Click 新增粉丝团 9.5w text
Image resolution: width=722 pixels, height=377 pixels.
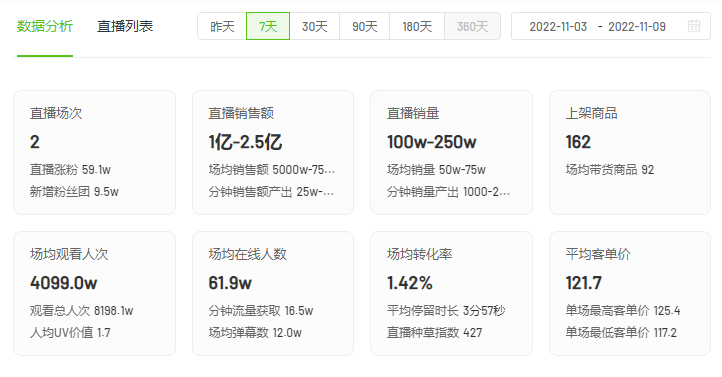pos(74,191)
